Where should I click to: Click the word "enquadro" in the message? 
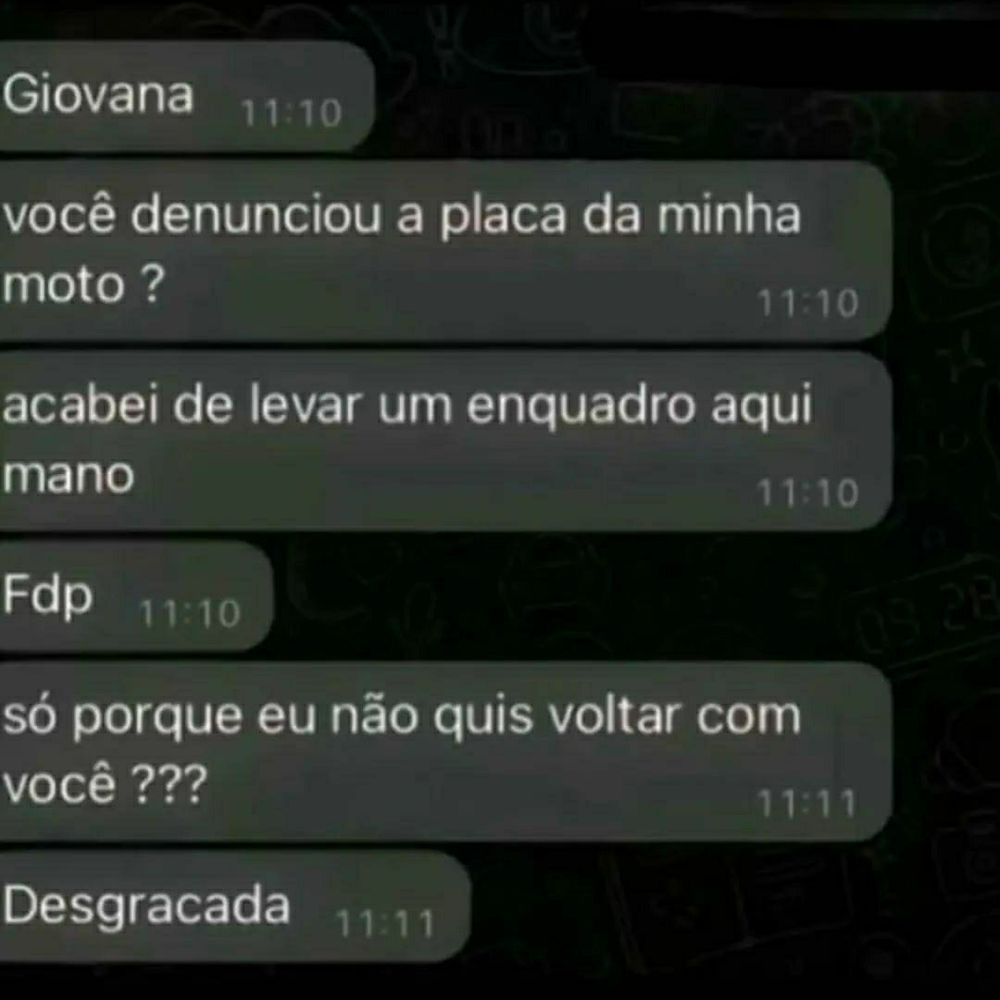(581, 407)
